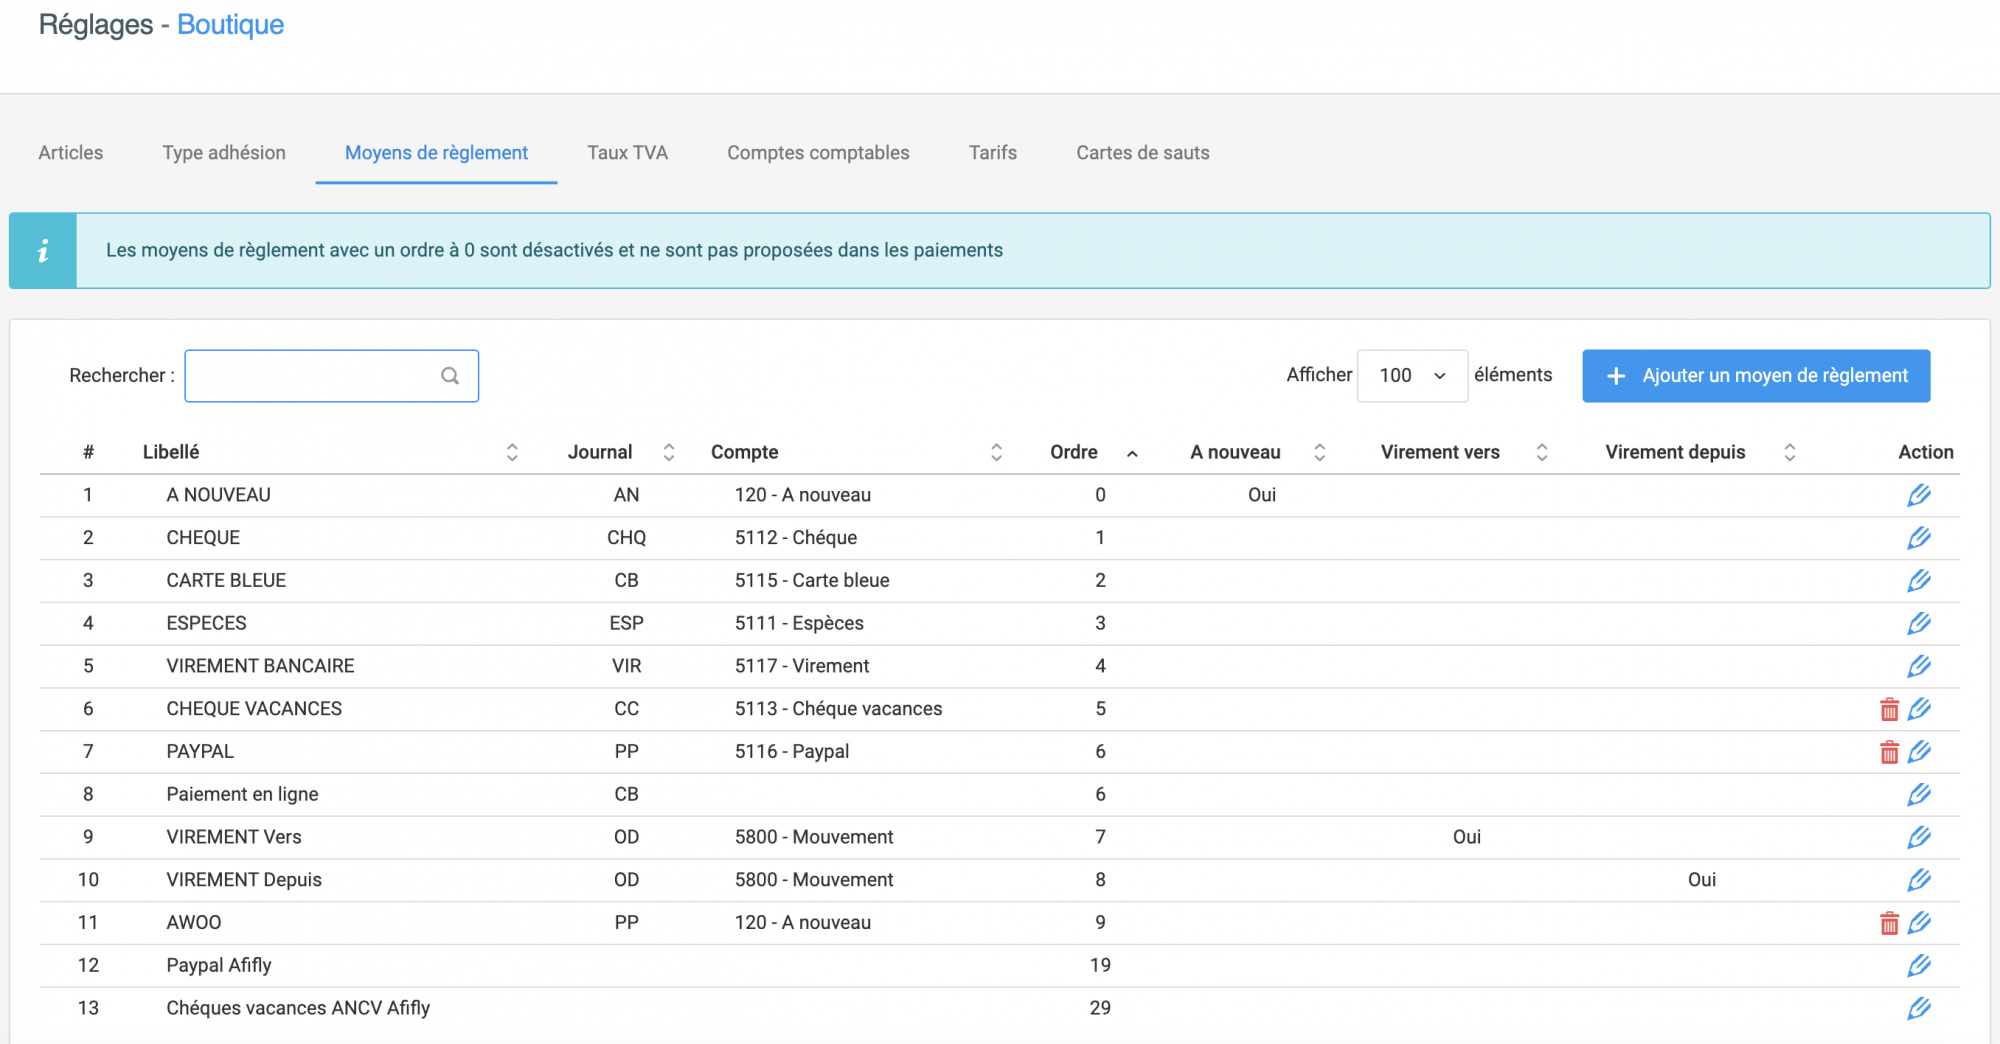The height and width of the screenshot is (1044, 2000).
Task: Click the order value 19
Action: coord(1100,966)
